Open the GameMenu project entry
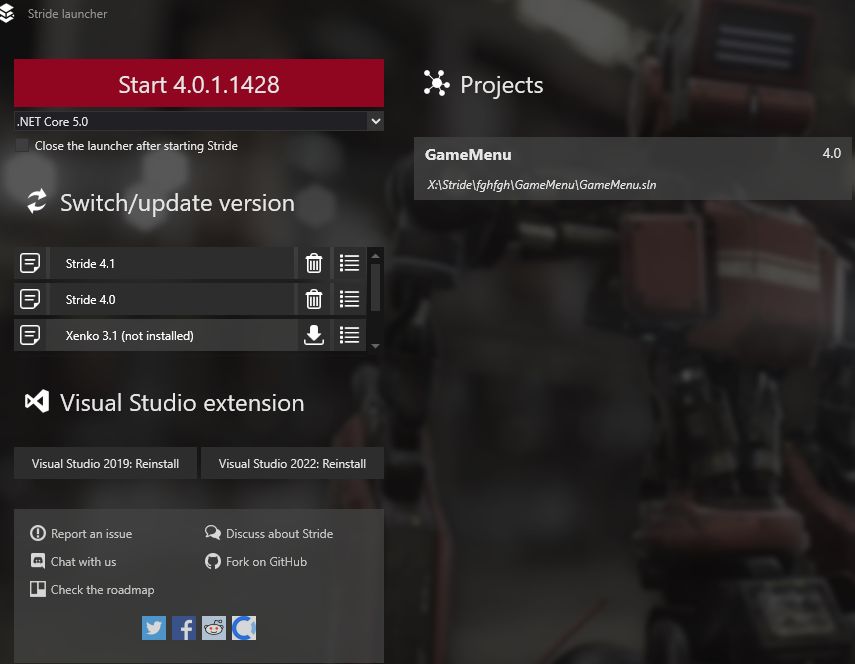Viewport: 855px width, 664px height. [x=633, y=168]
